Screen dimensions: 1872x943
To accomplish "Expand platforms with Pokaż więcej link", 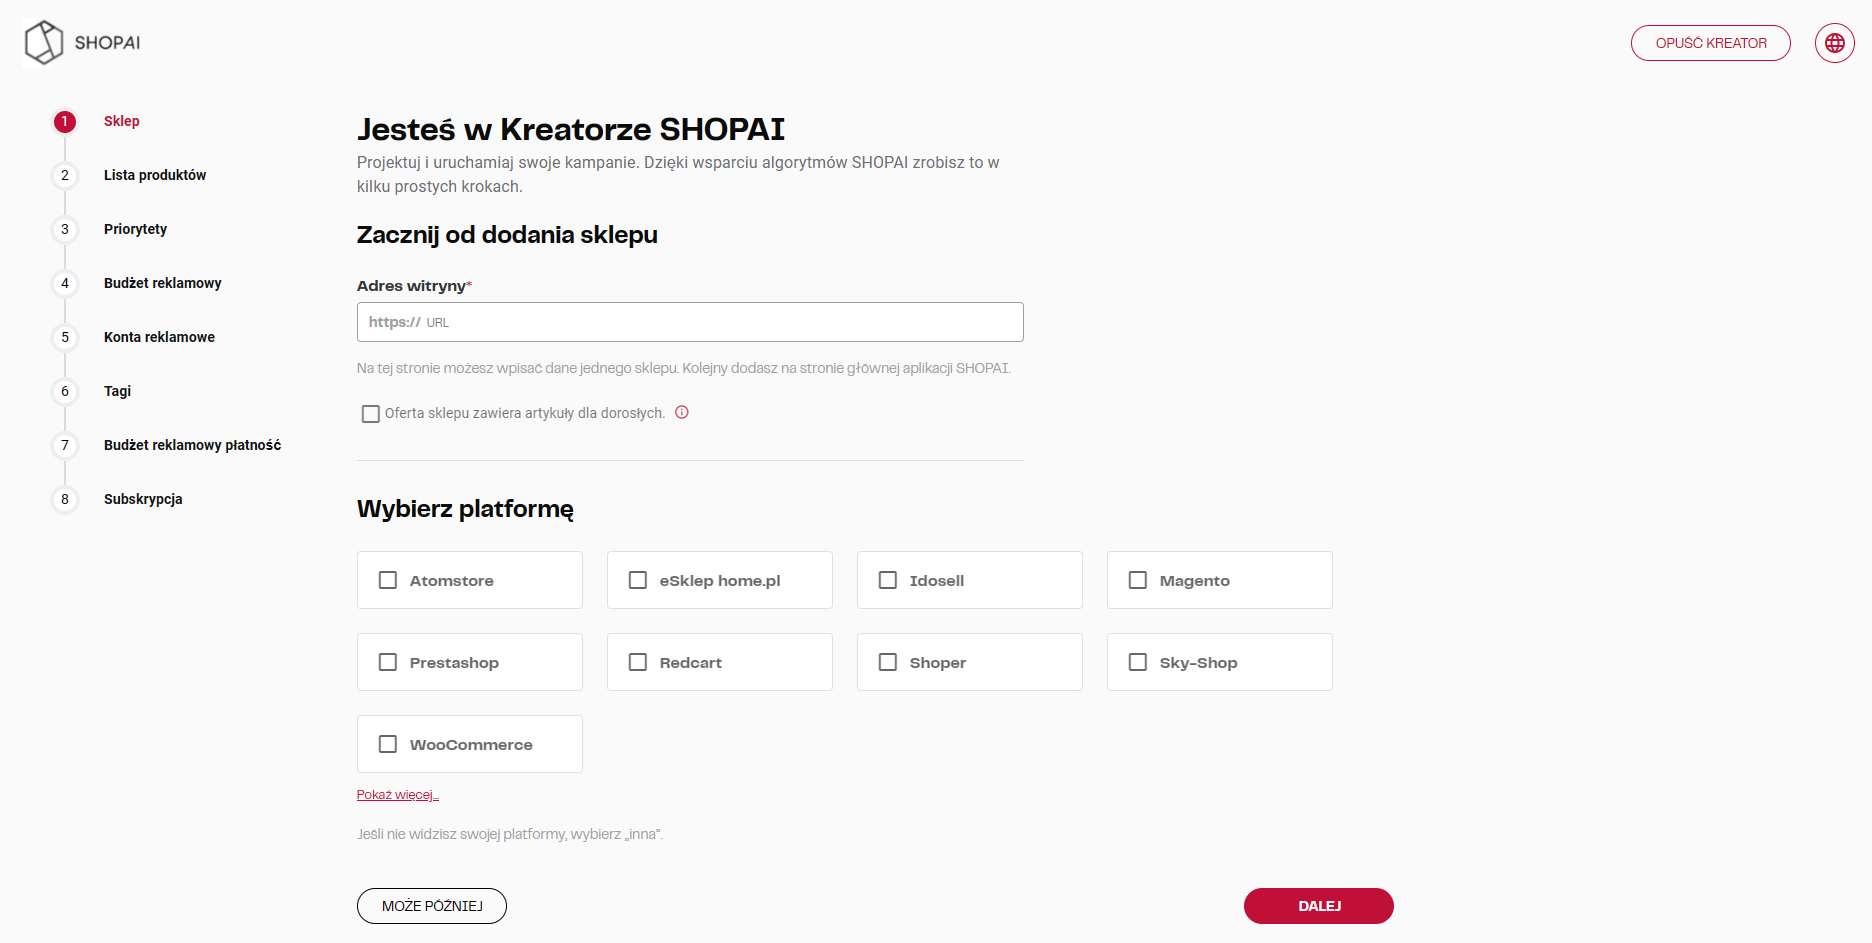I will (x=397, y=795).
